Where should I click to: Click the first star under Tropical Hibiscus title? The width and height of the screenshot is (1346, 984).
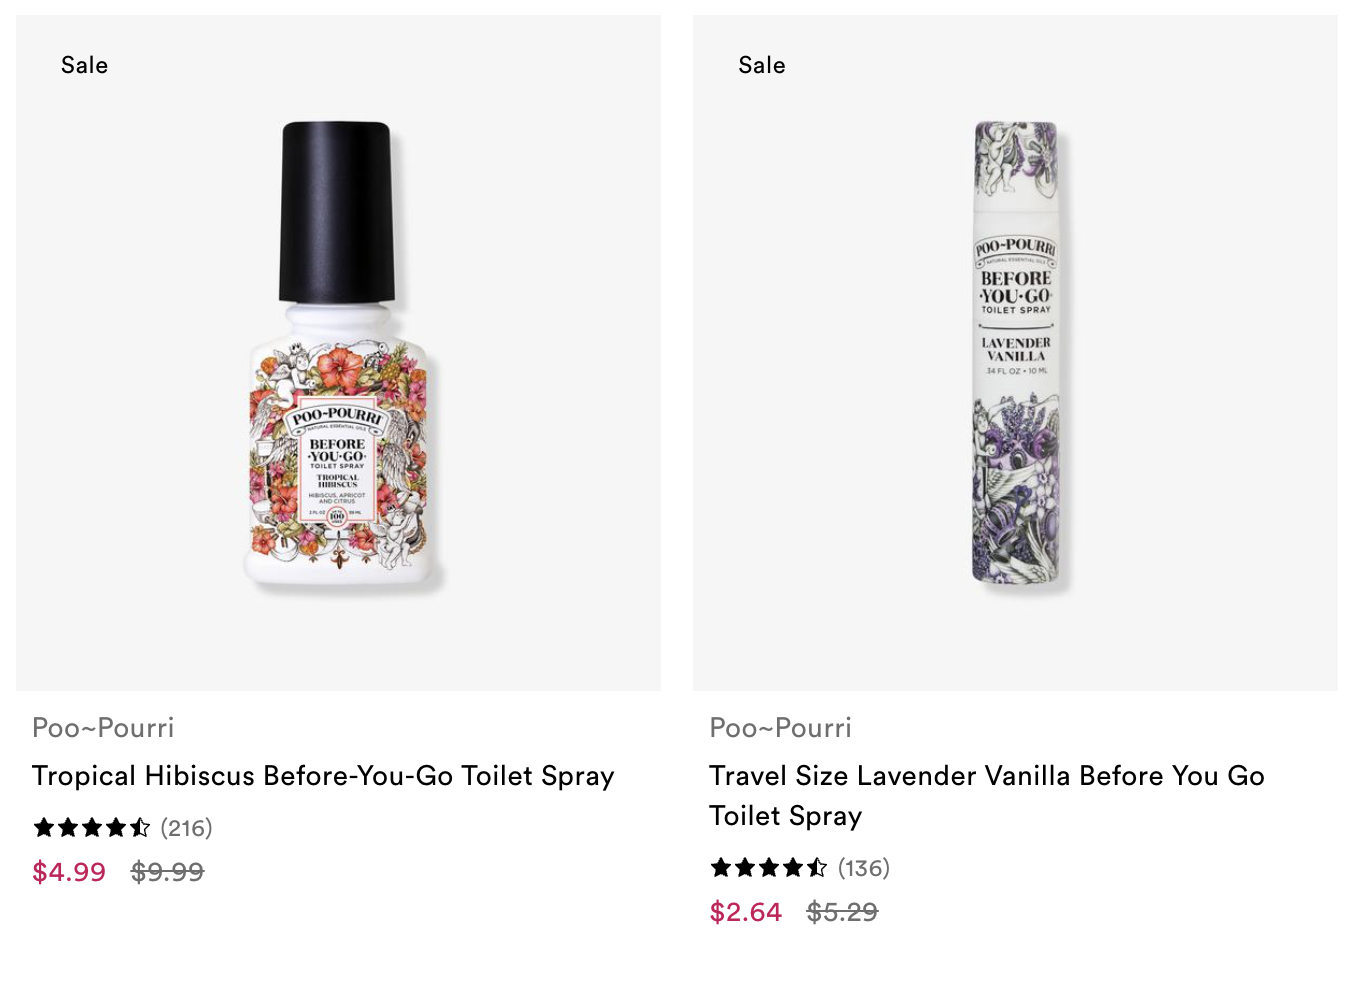pyautogui.click(x=44, y=828)
